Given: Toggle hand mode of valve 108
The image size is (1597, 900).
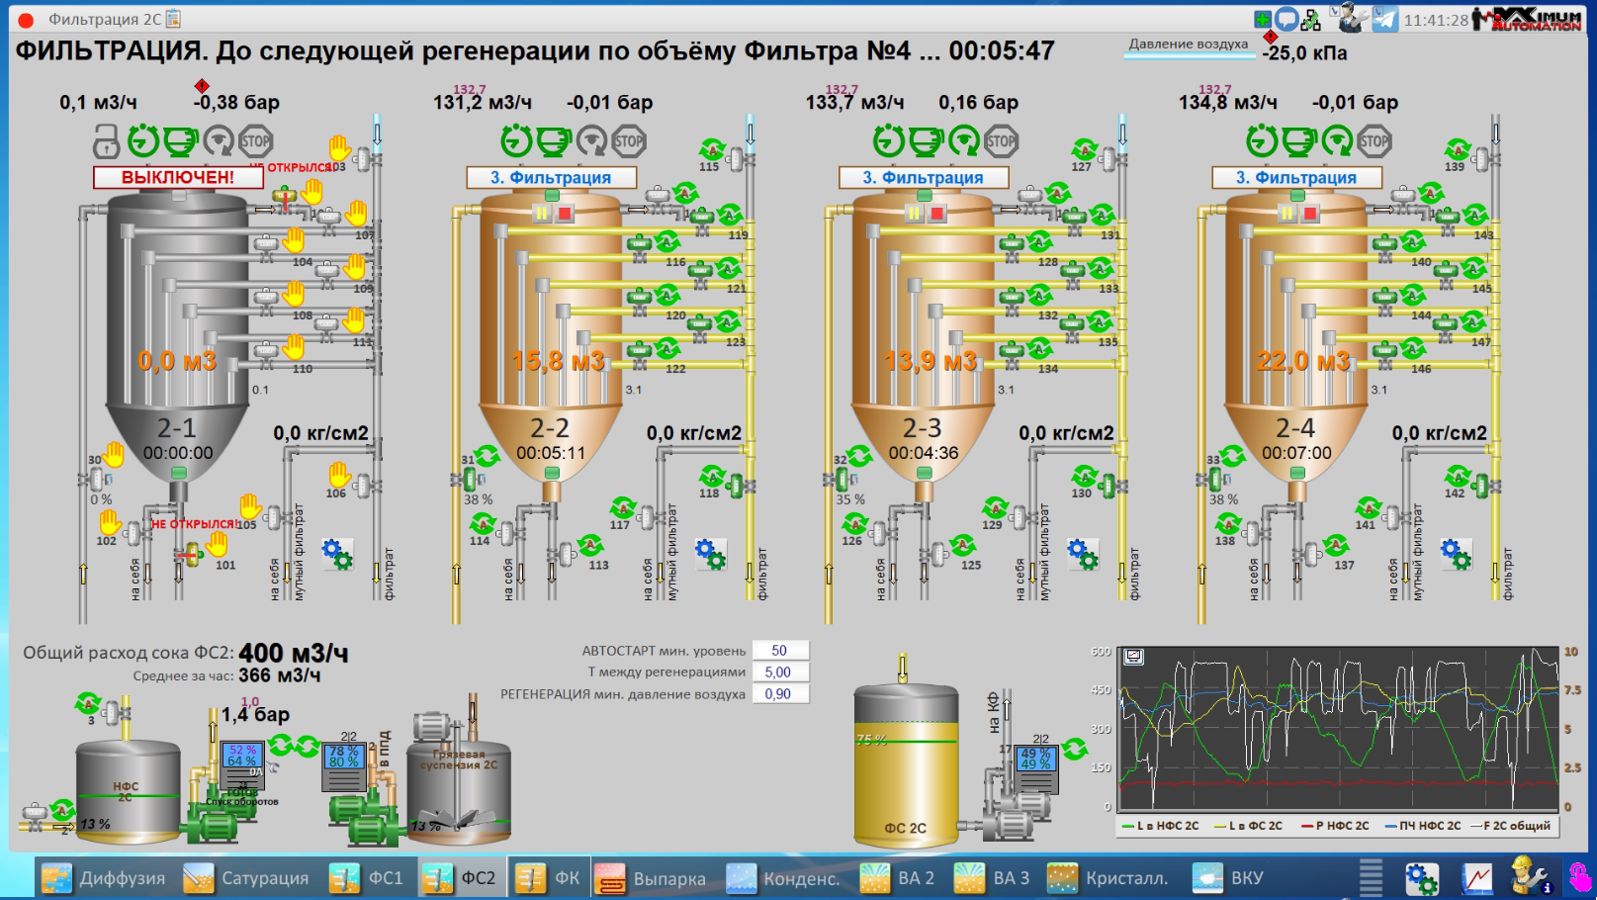Looking at the screenshot, I should (293, 293).
